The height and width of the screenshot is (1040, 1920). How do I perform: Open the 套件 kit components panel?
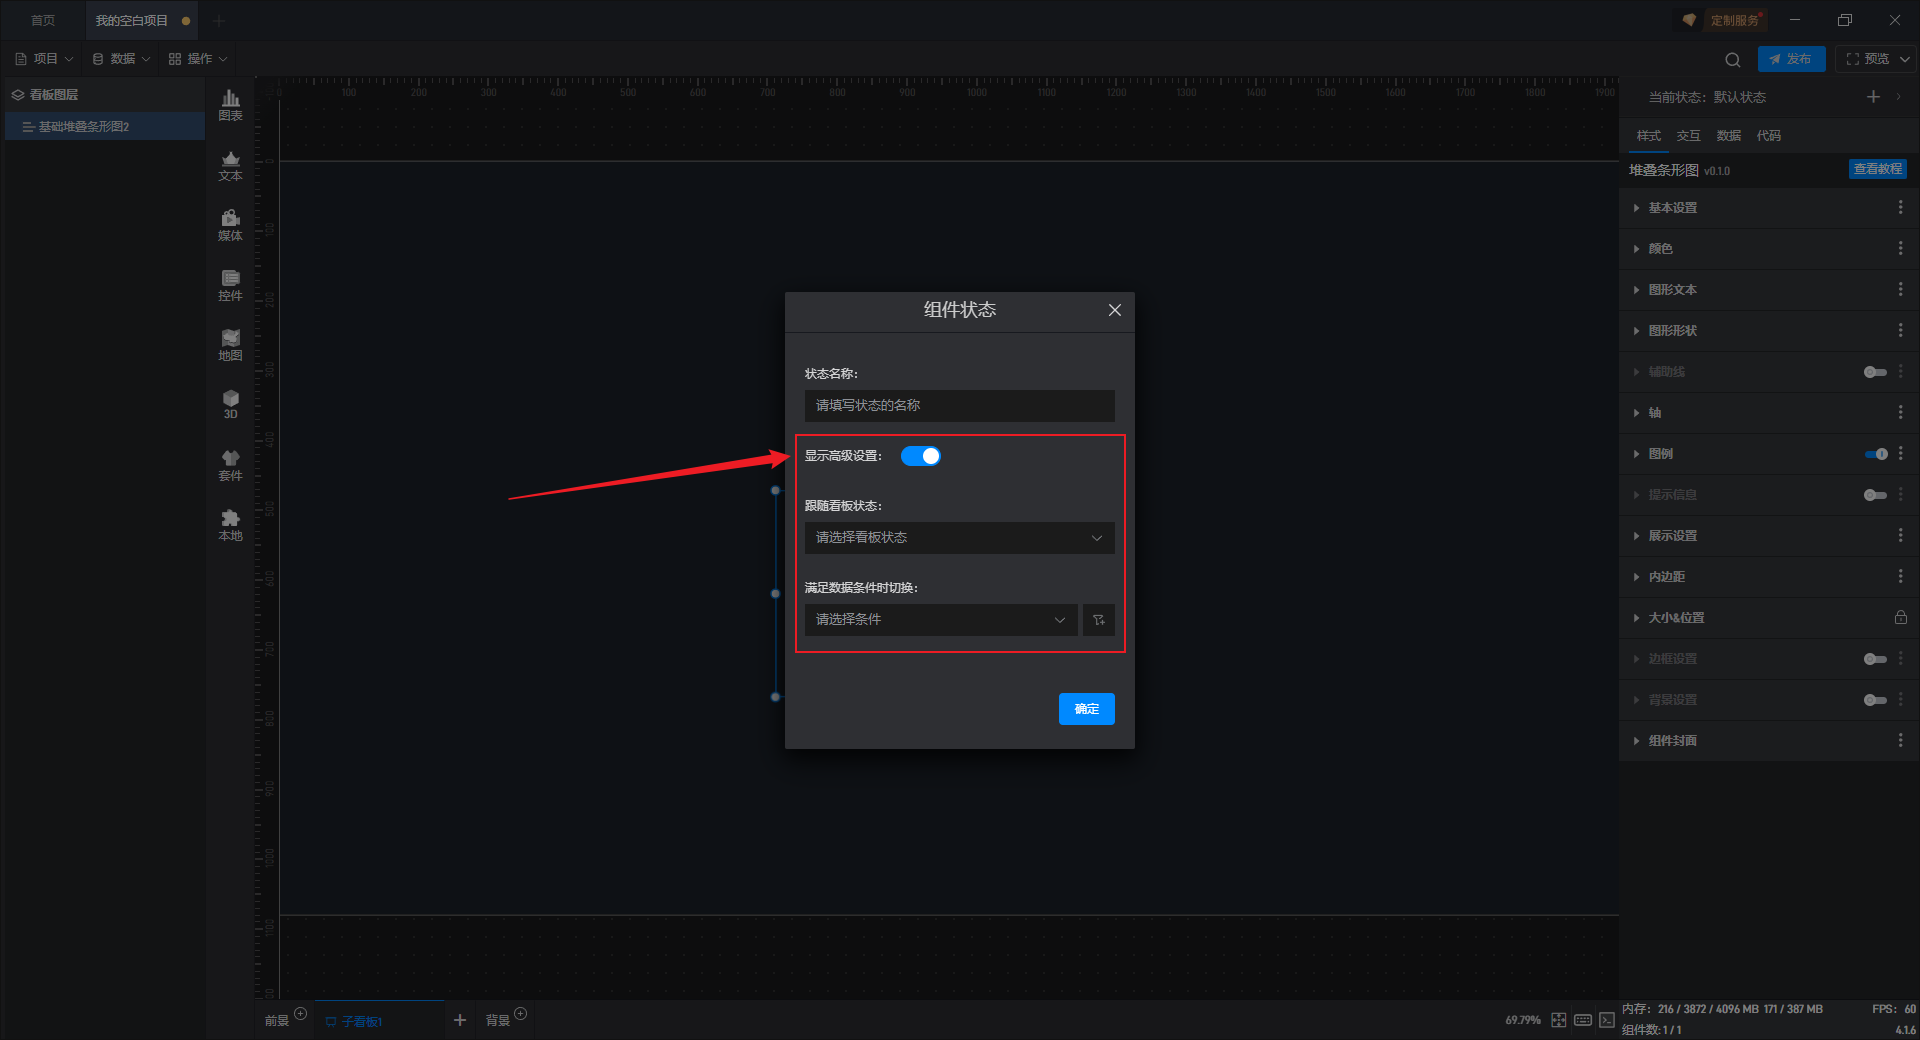click(x=230, y=465)
